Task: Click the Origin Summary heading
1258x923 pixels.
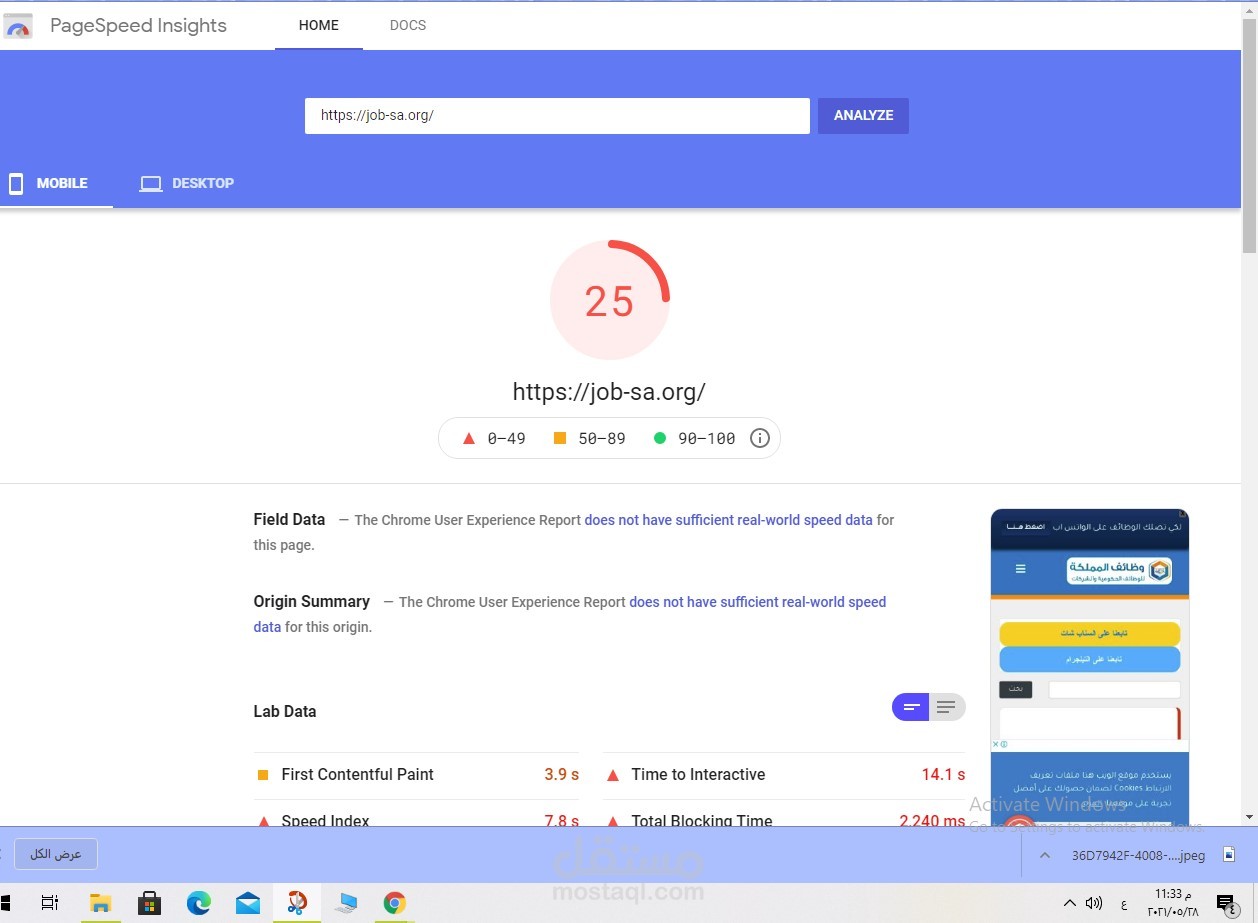Action: pyautogui.click(x=311, y=601)
